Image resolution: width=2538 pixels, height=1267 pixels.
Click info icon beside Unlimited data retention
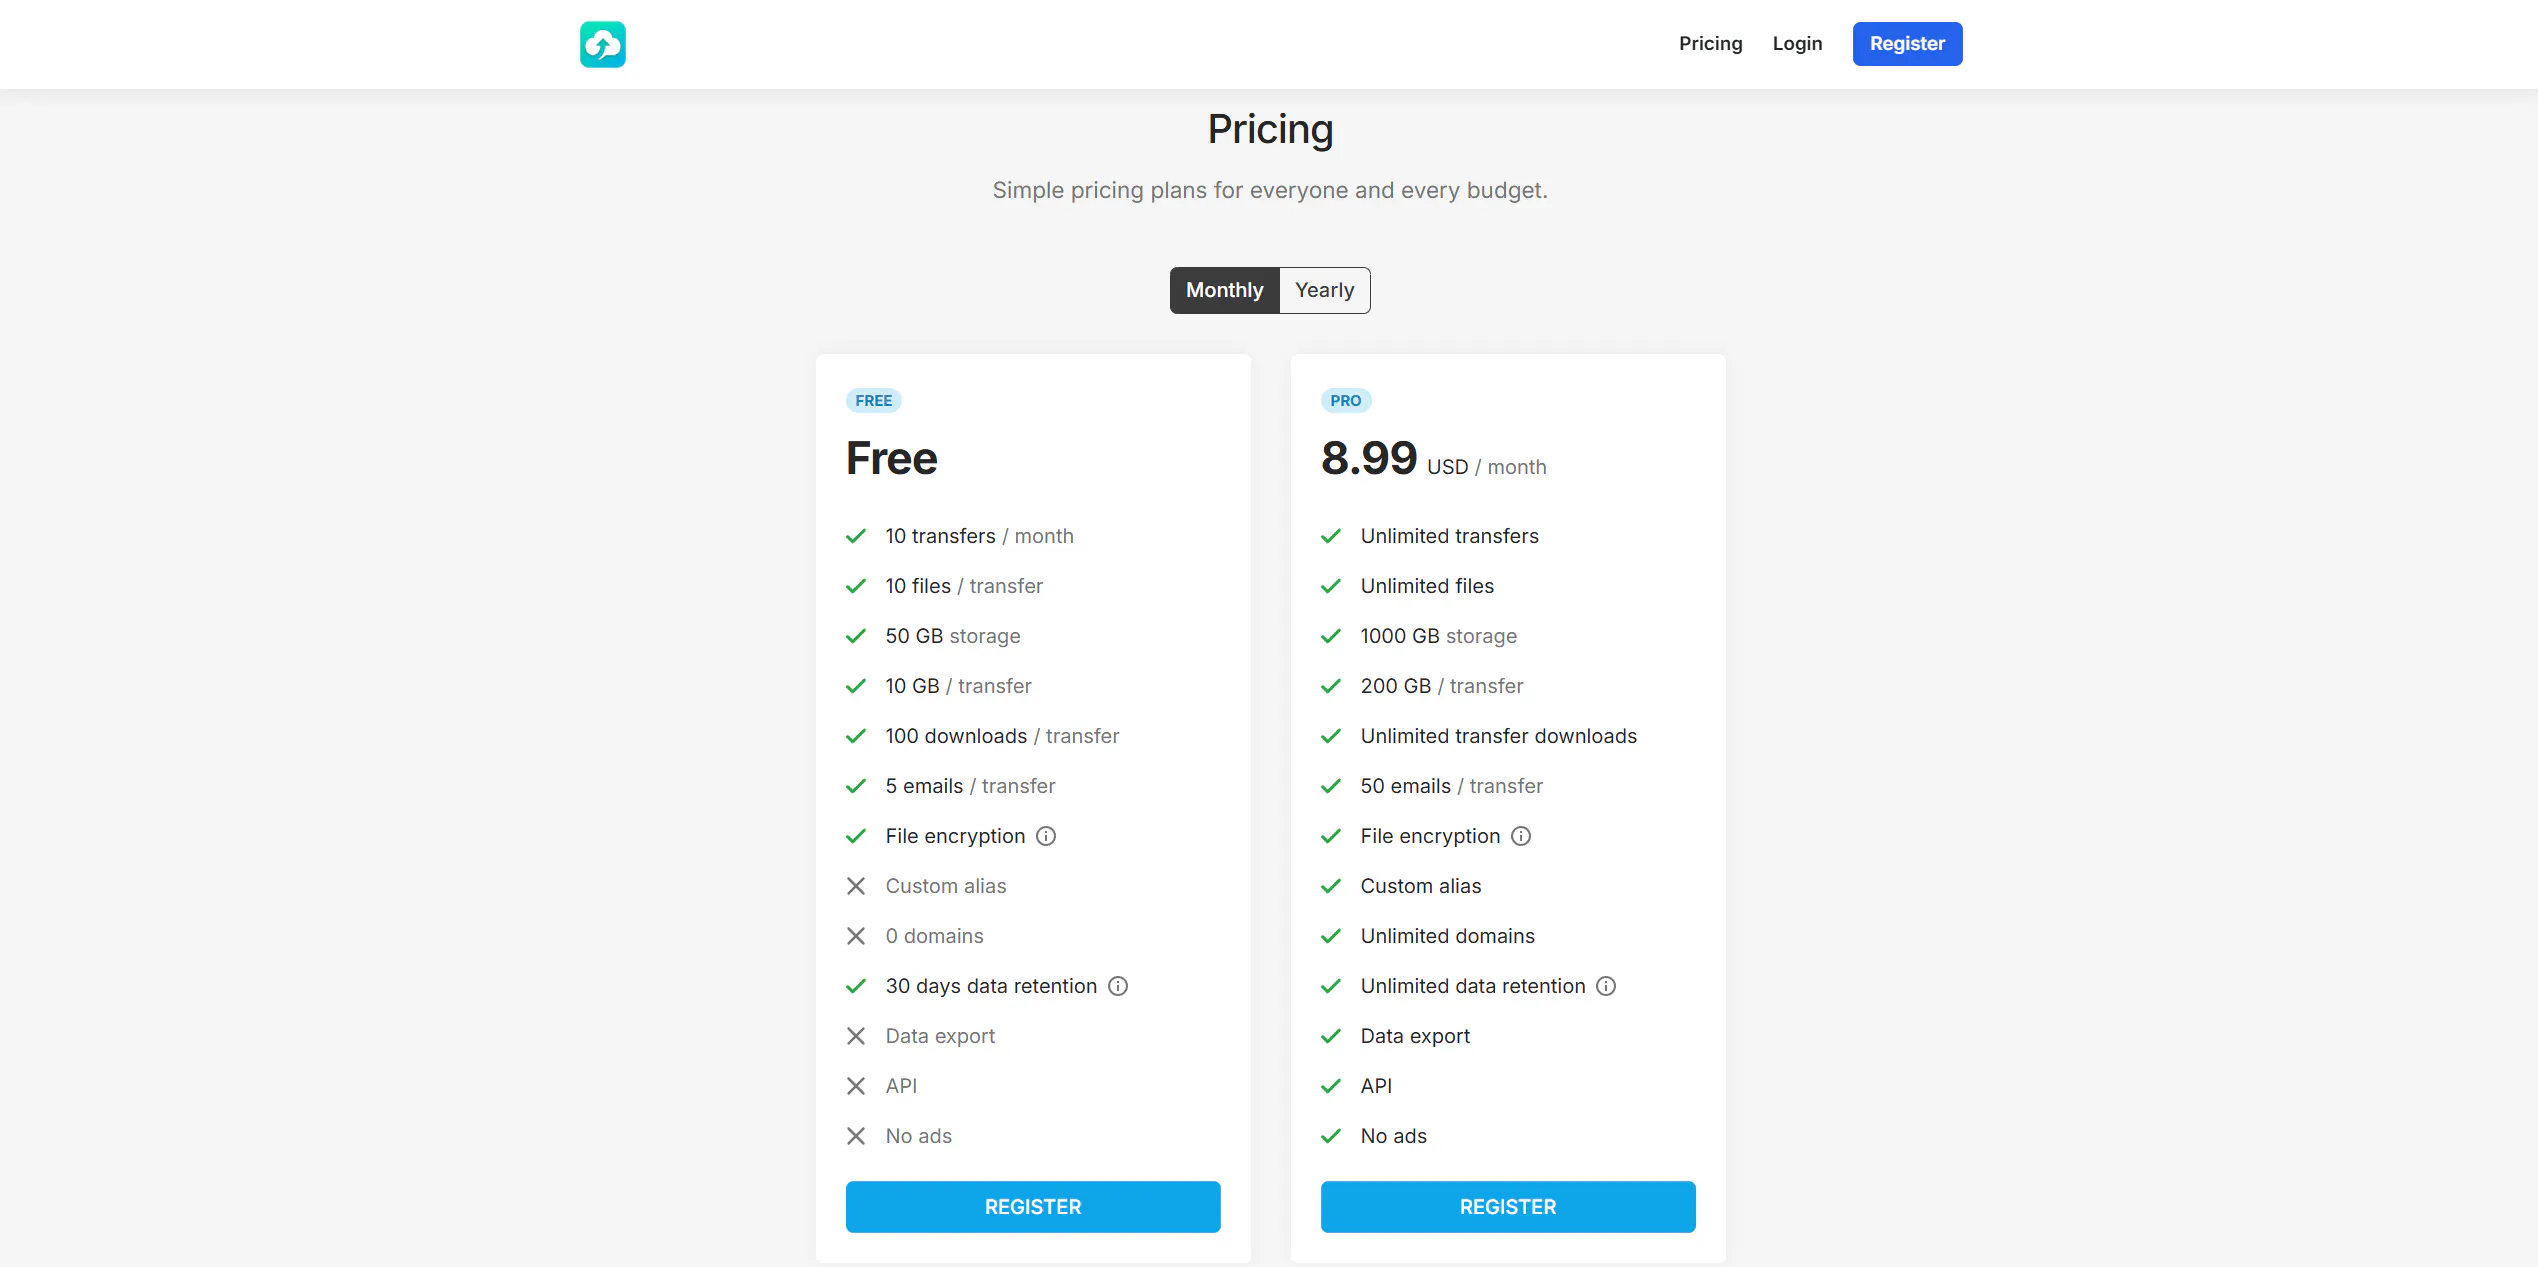pyautogui.click(x=1605, y=986)
